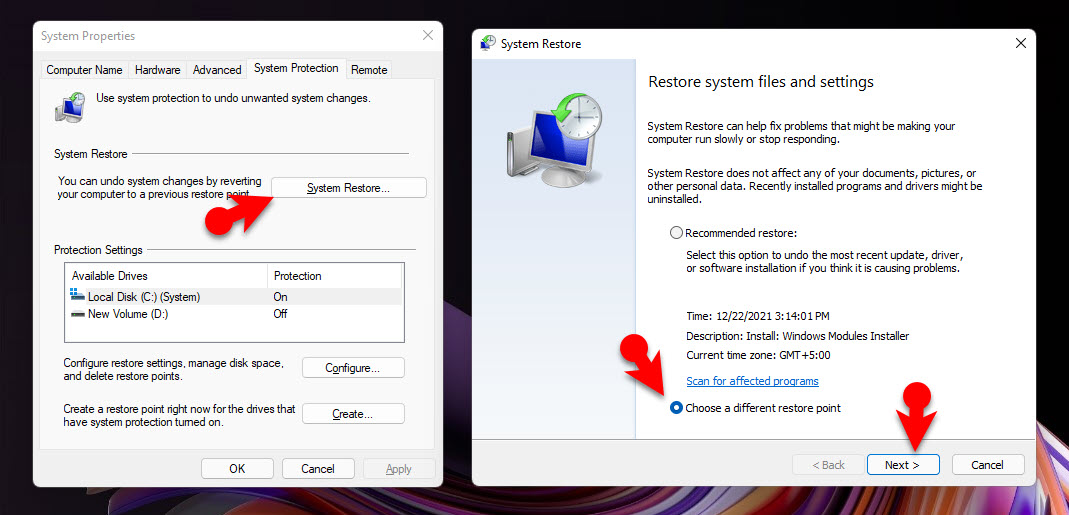
Task: Confirm System Properties with OK
Action: pos(237,469)
